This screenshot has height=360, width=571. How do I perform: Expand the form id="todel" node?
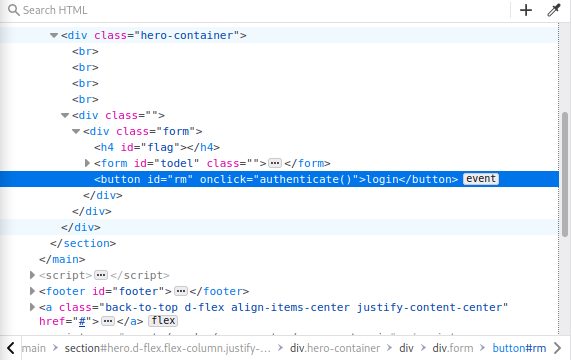(87, 163)
